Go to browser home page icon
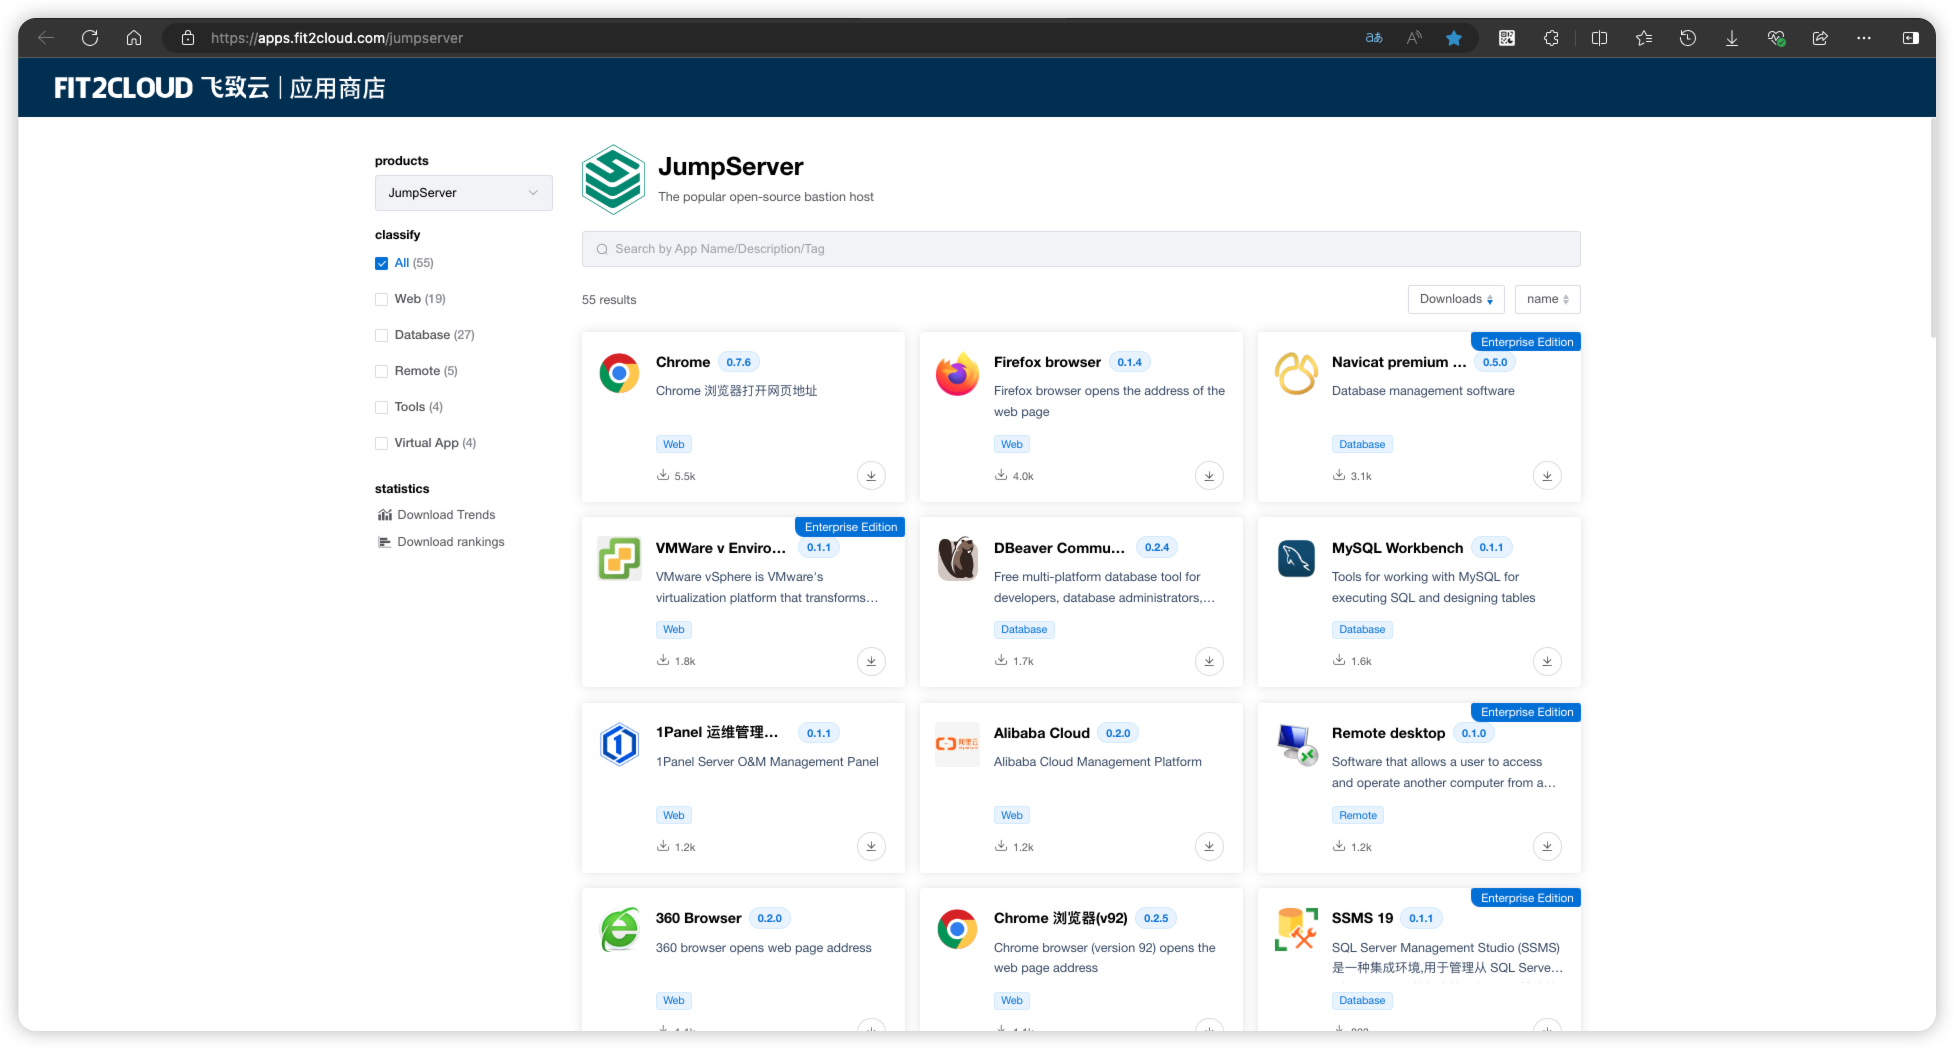Image resolution: width=1954 pixels, height=1049 pixels. coord(134,38)
